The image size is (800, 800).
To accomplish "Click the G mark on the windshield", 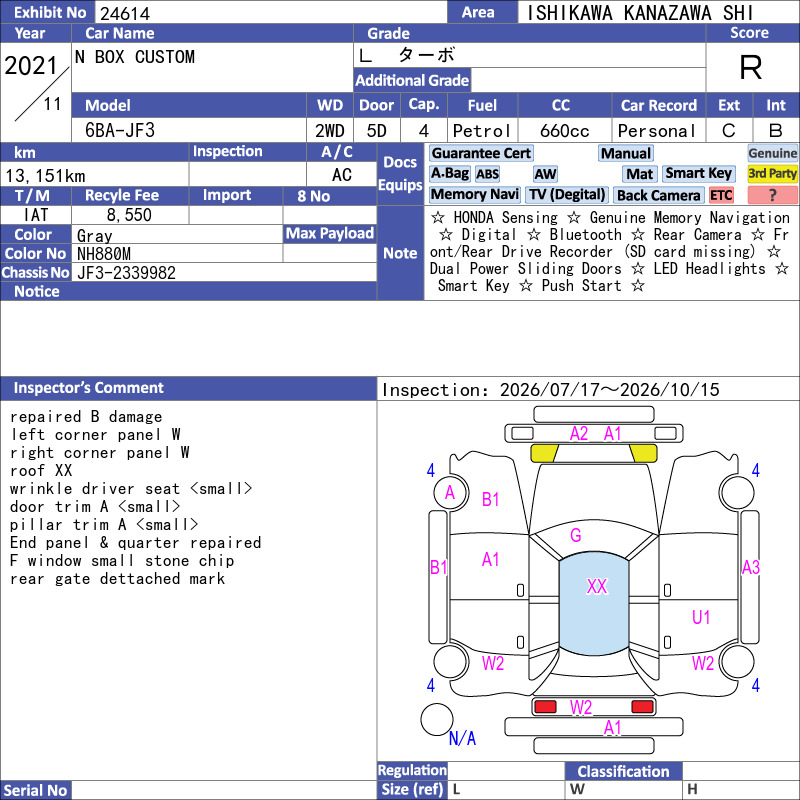I will [576, 535].
